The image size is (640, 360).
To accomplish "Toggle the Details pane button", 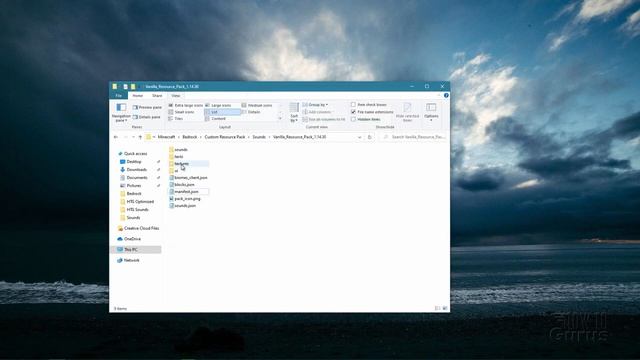I will 147,117.
